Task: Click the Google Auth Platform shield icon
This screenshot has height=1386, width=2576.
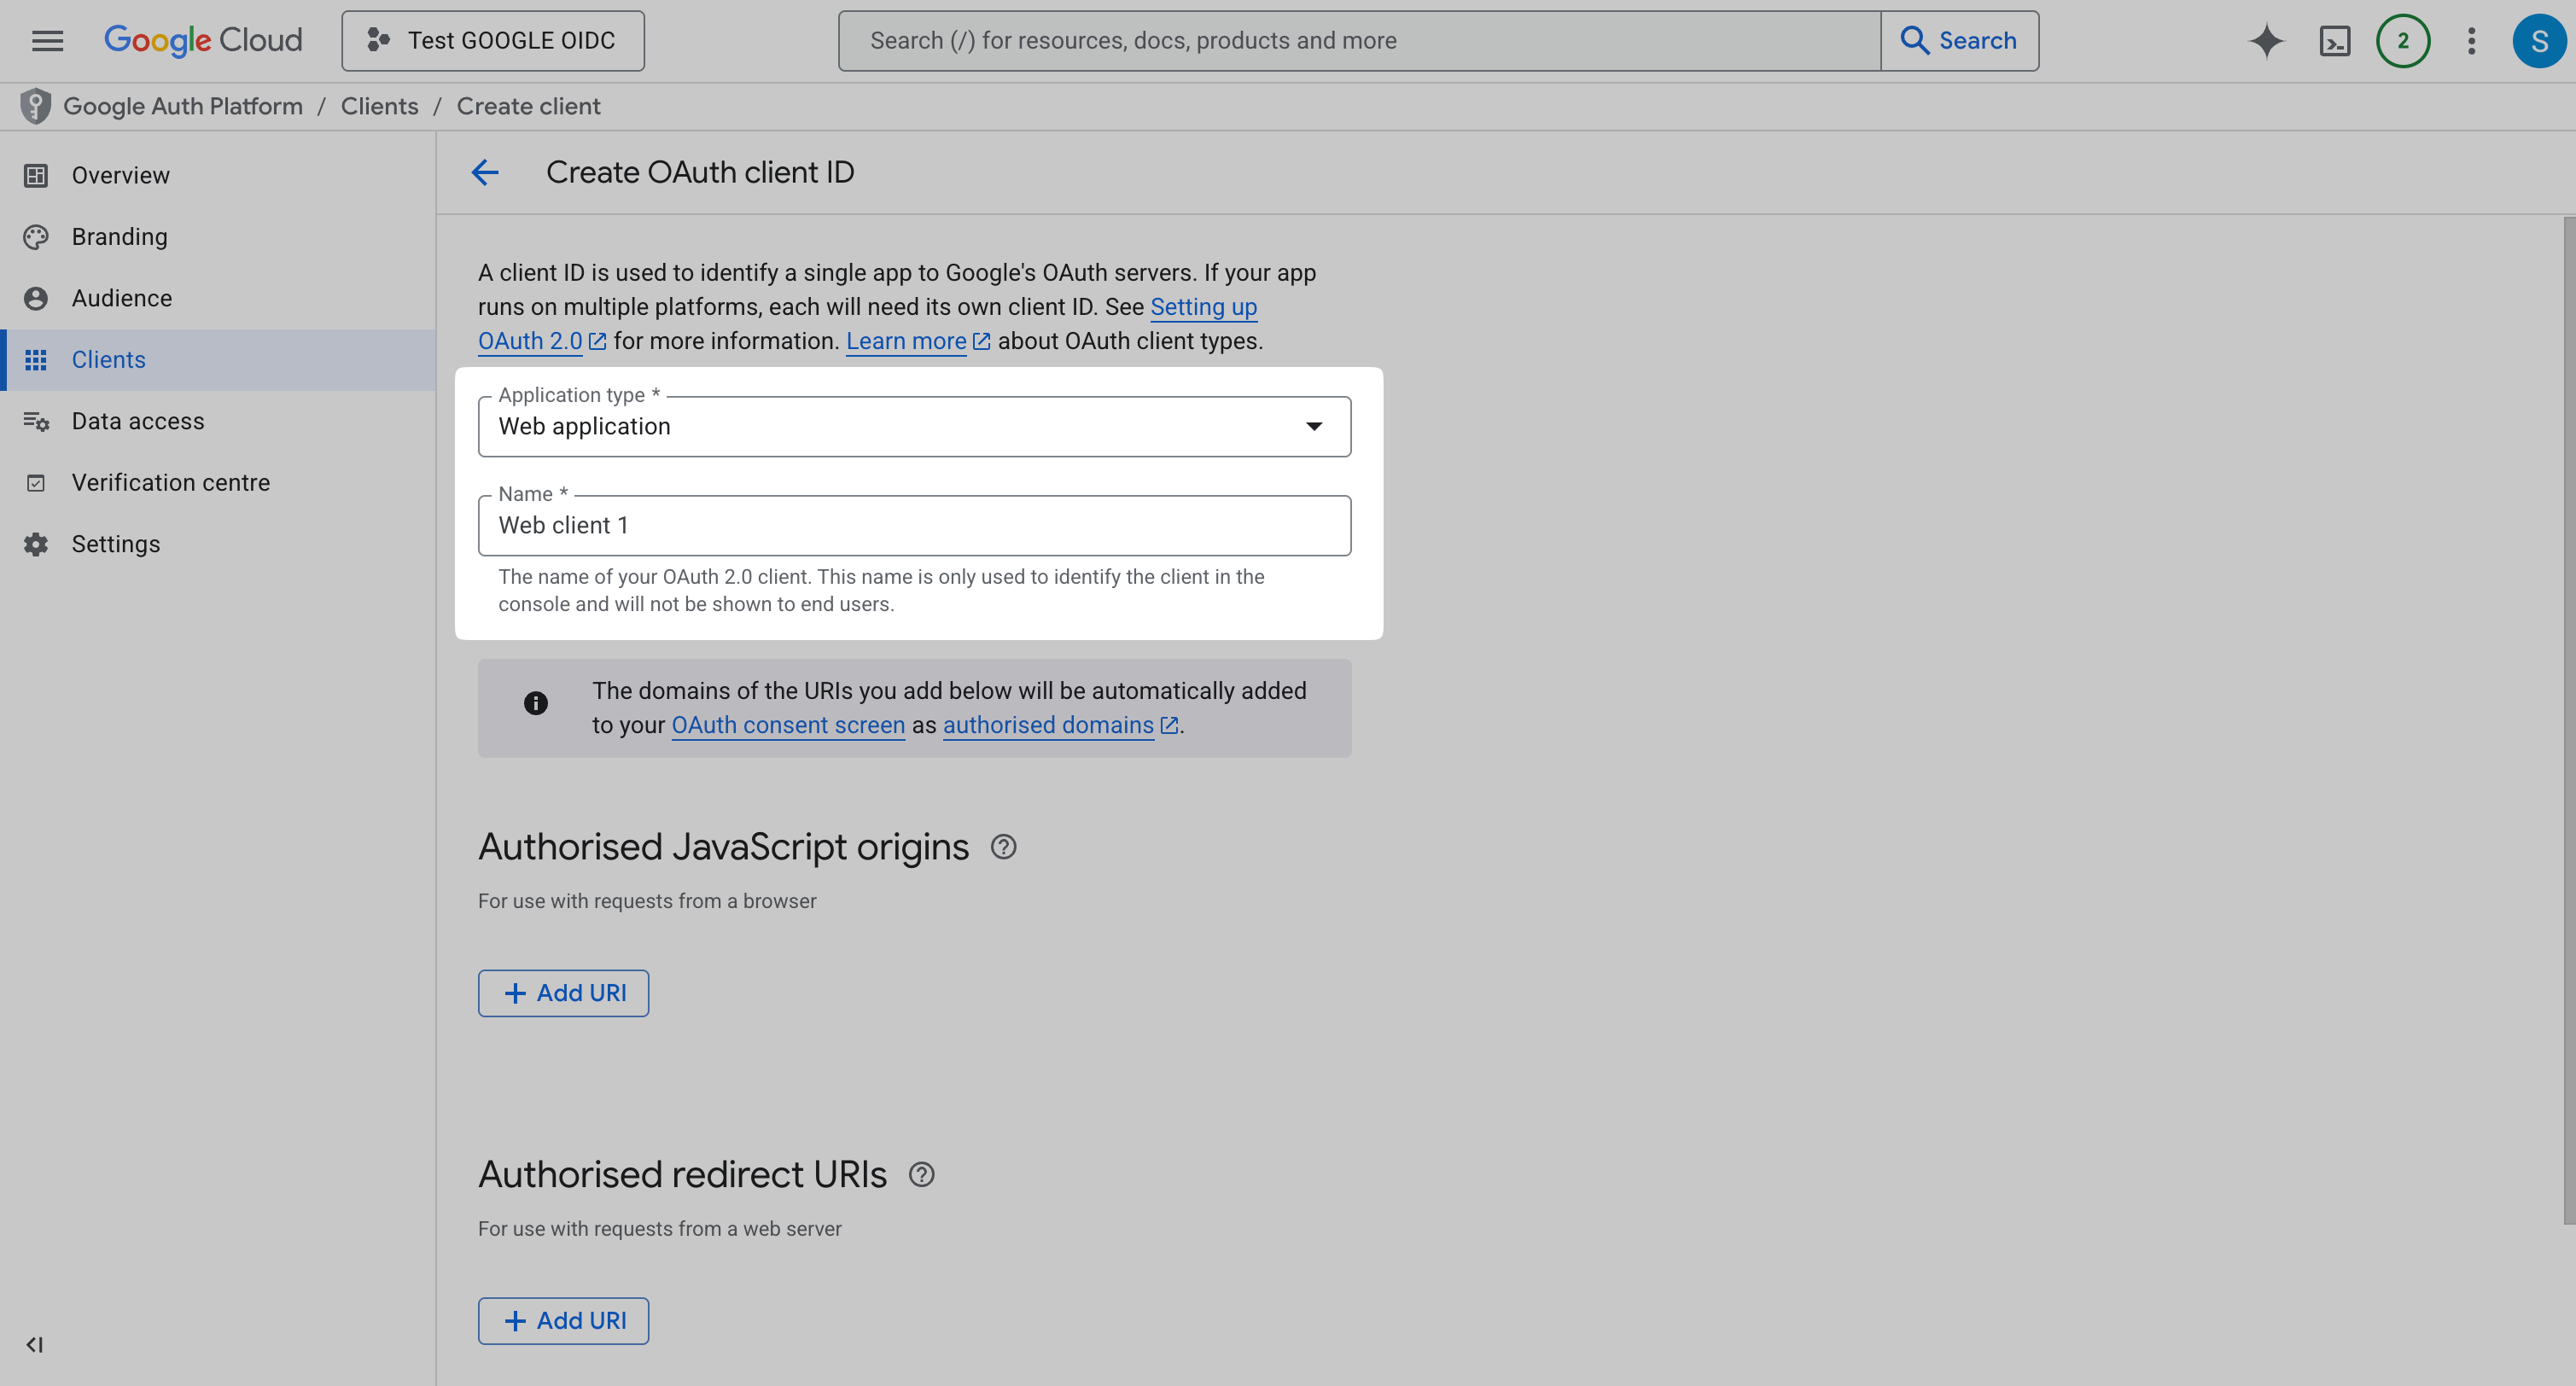Action: (35, 105)
